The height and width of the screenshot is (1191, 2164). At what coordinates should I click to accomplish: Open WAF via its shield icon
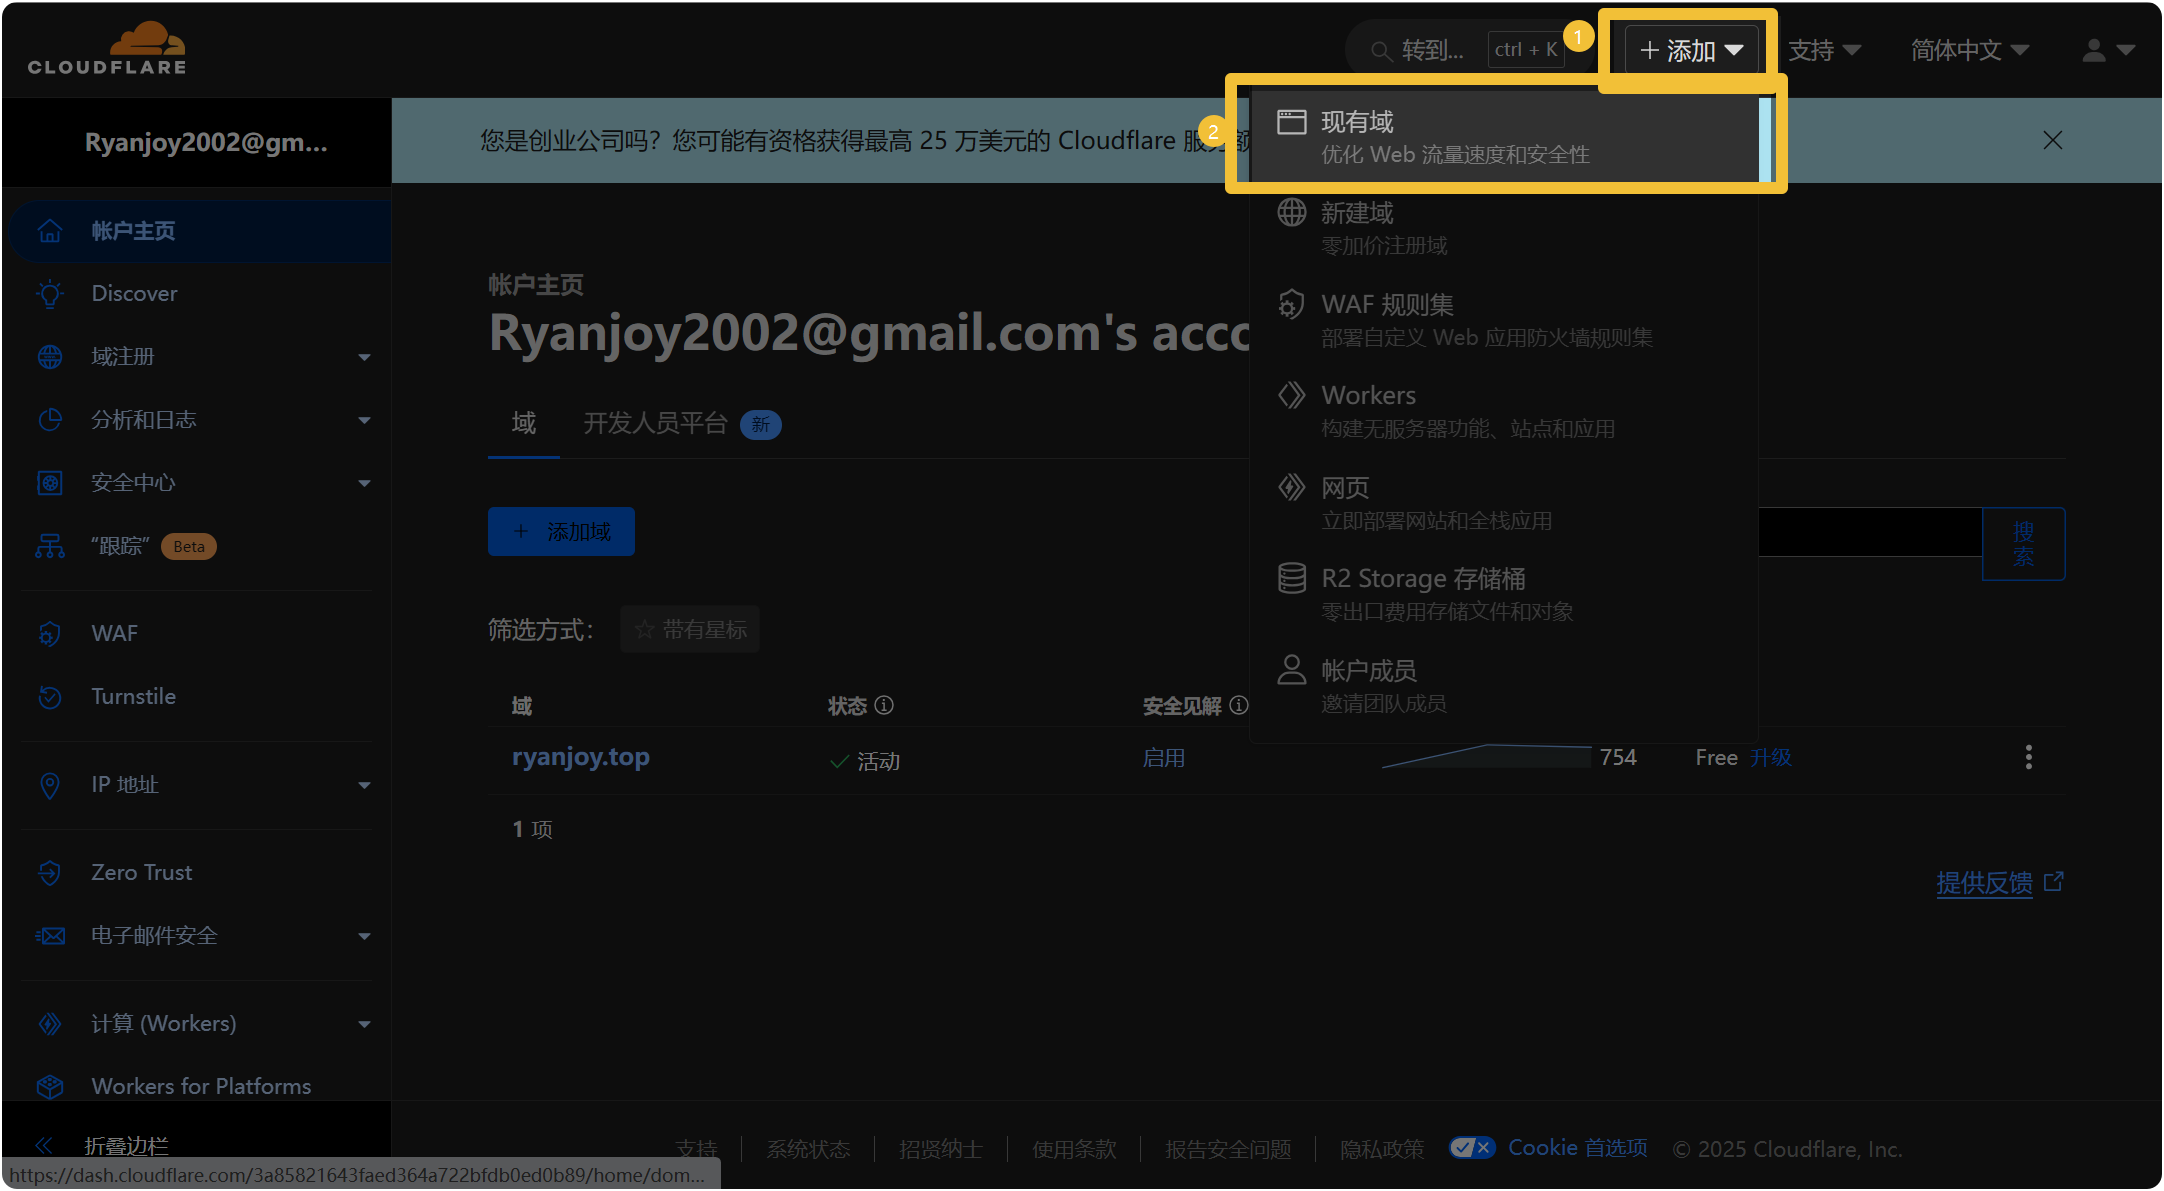(50, 633)
